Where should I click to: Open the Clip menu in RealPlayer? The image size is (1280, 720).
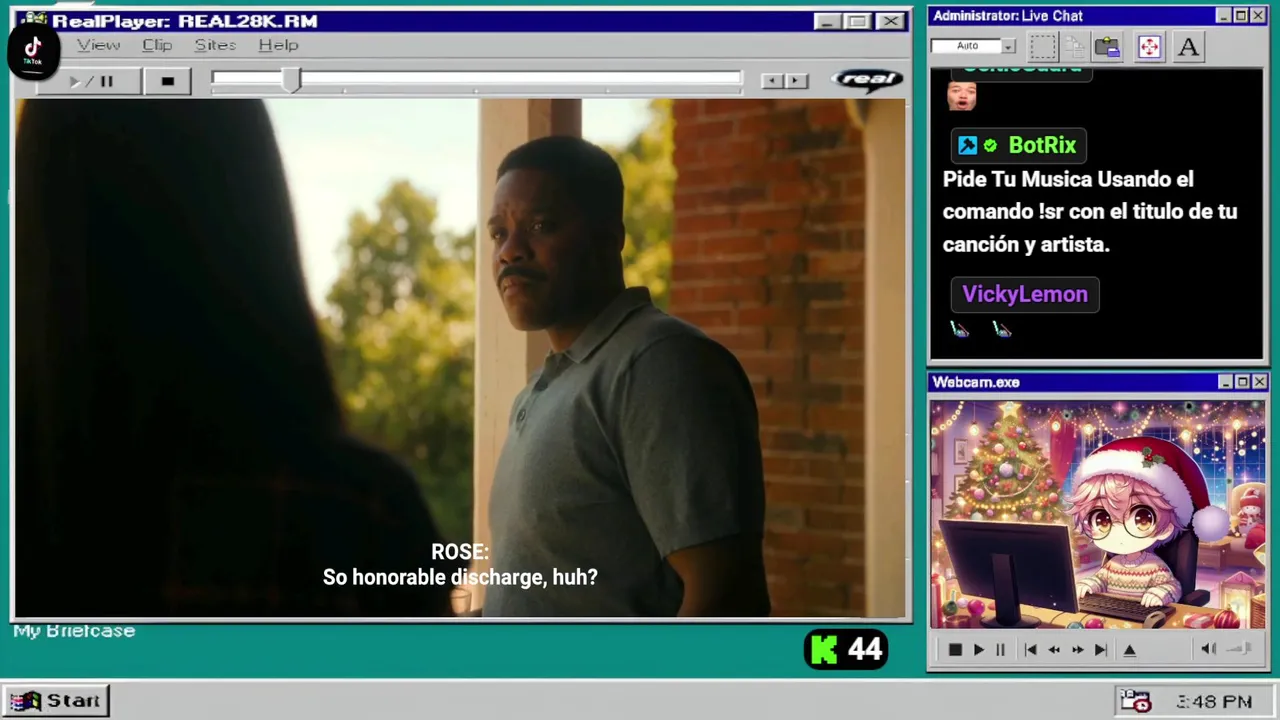coord(157,45)
